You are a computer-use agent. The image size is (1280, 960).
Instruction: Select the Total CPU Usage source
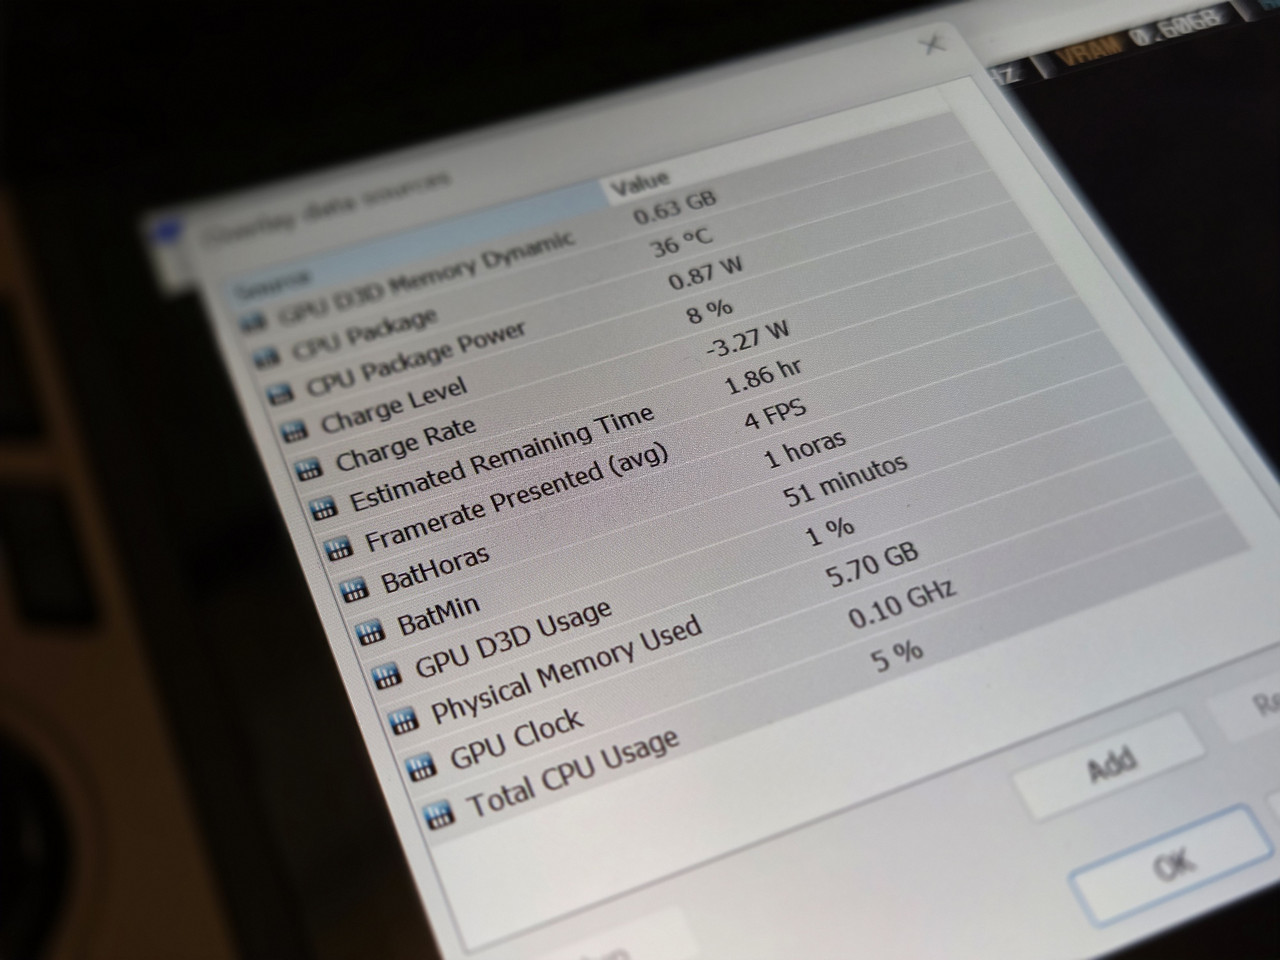573,774
